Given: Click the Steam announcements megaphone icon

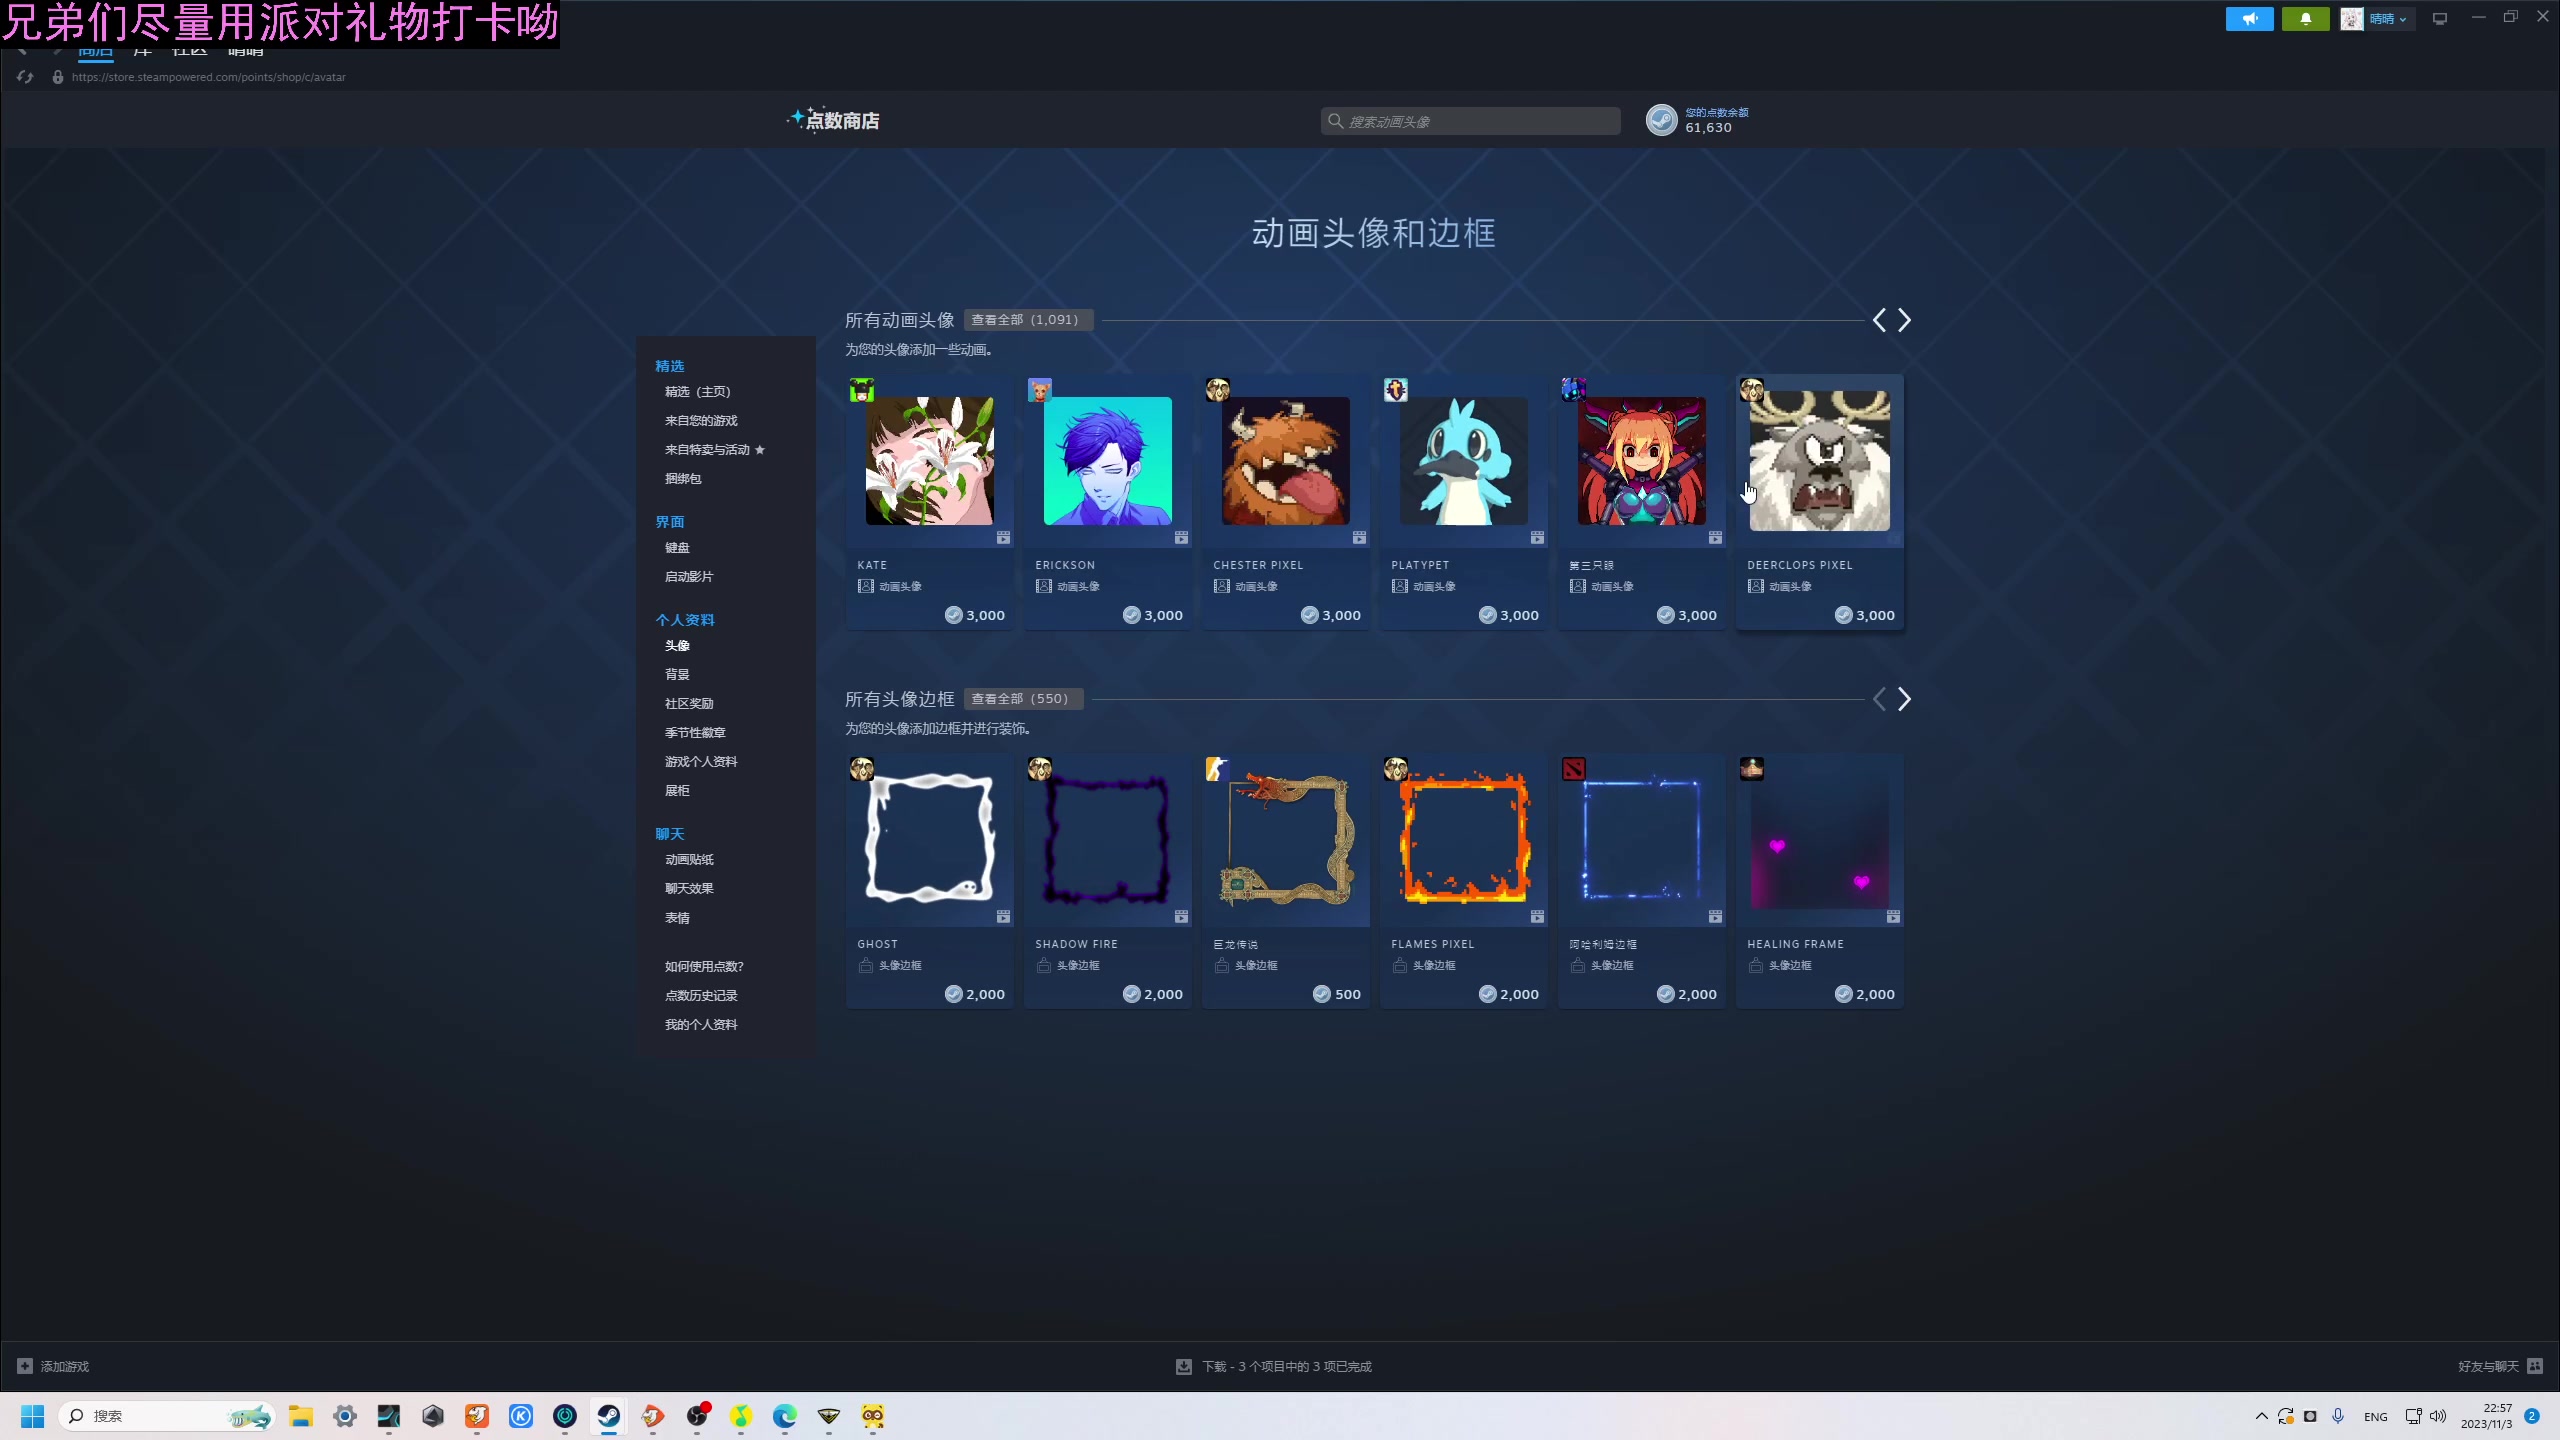Looking at the screenshot, I should coord(2249,19).
